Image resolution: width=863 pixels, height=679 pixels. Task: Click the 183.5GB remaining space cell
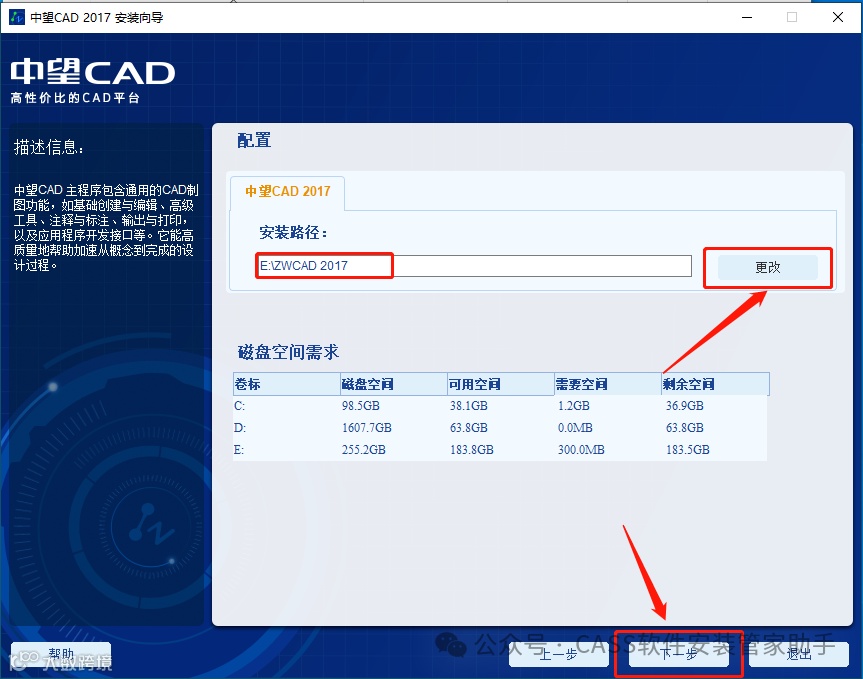[x=687, y=450]
